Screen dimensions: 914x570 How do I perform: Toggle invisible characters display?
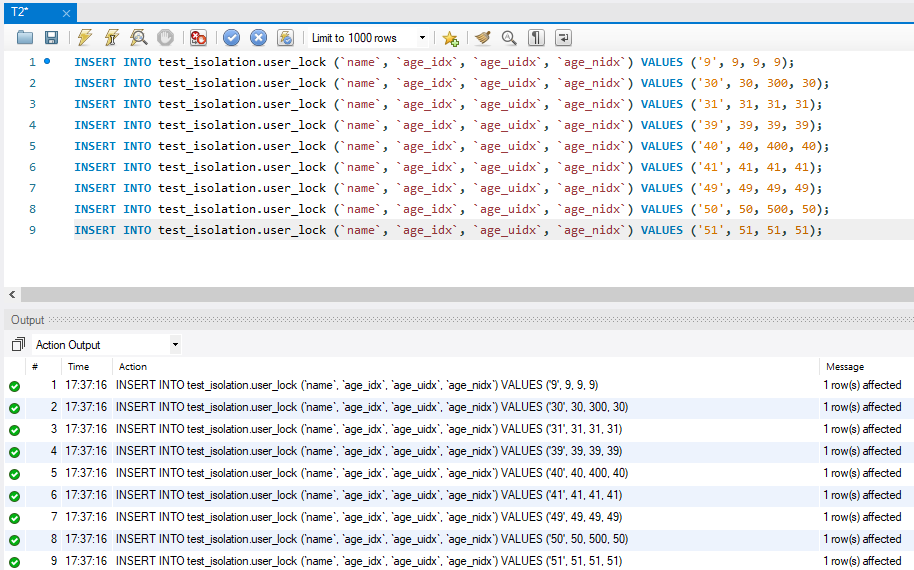[x=536, y=38]
